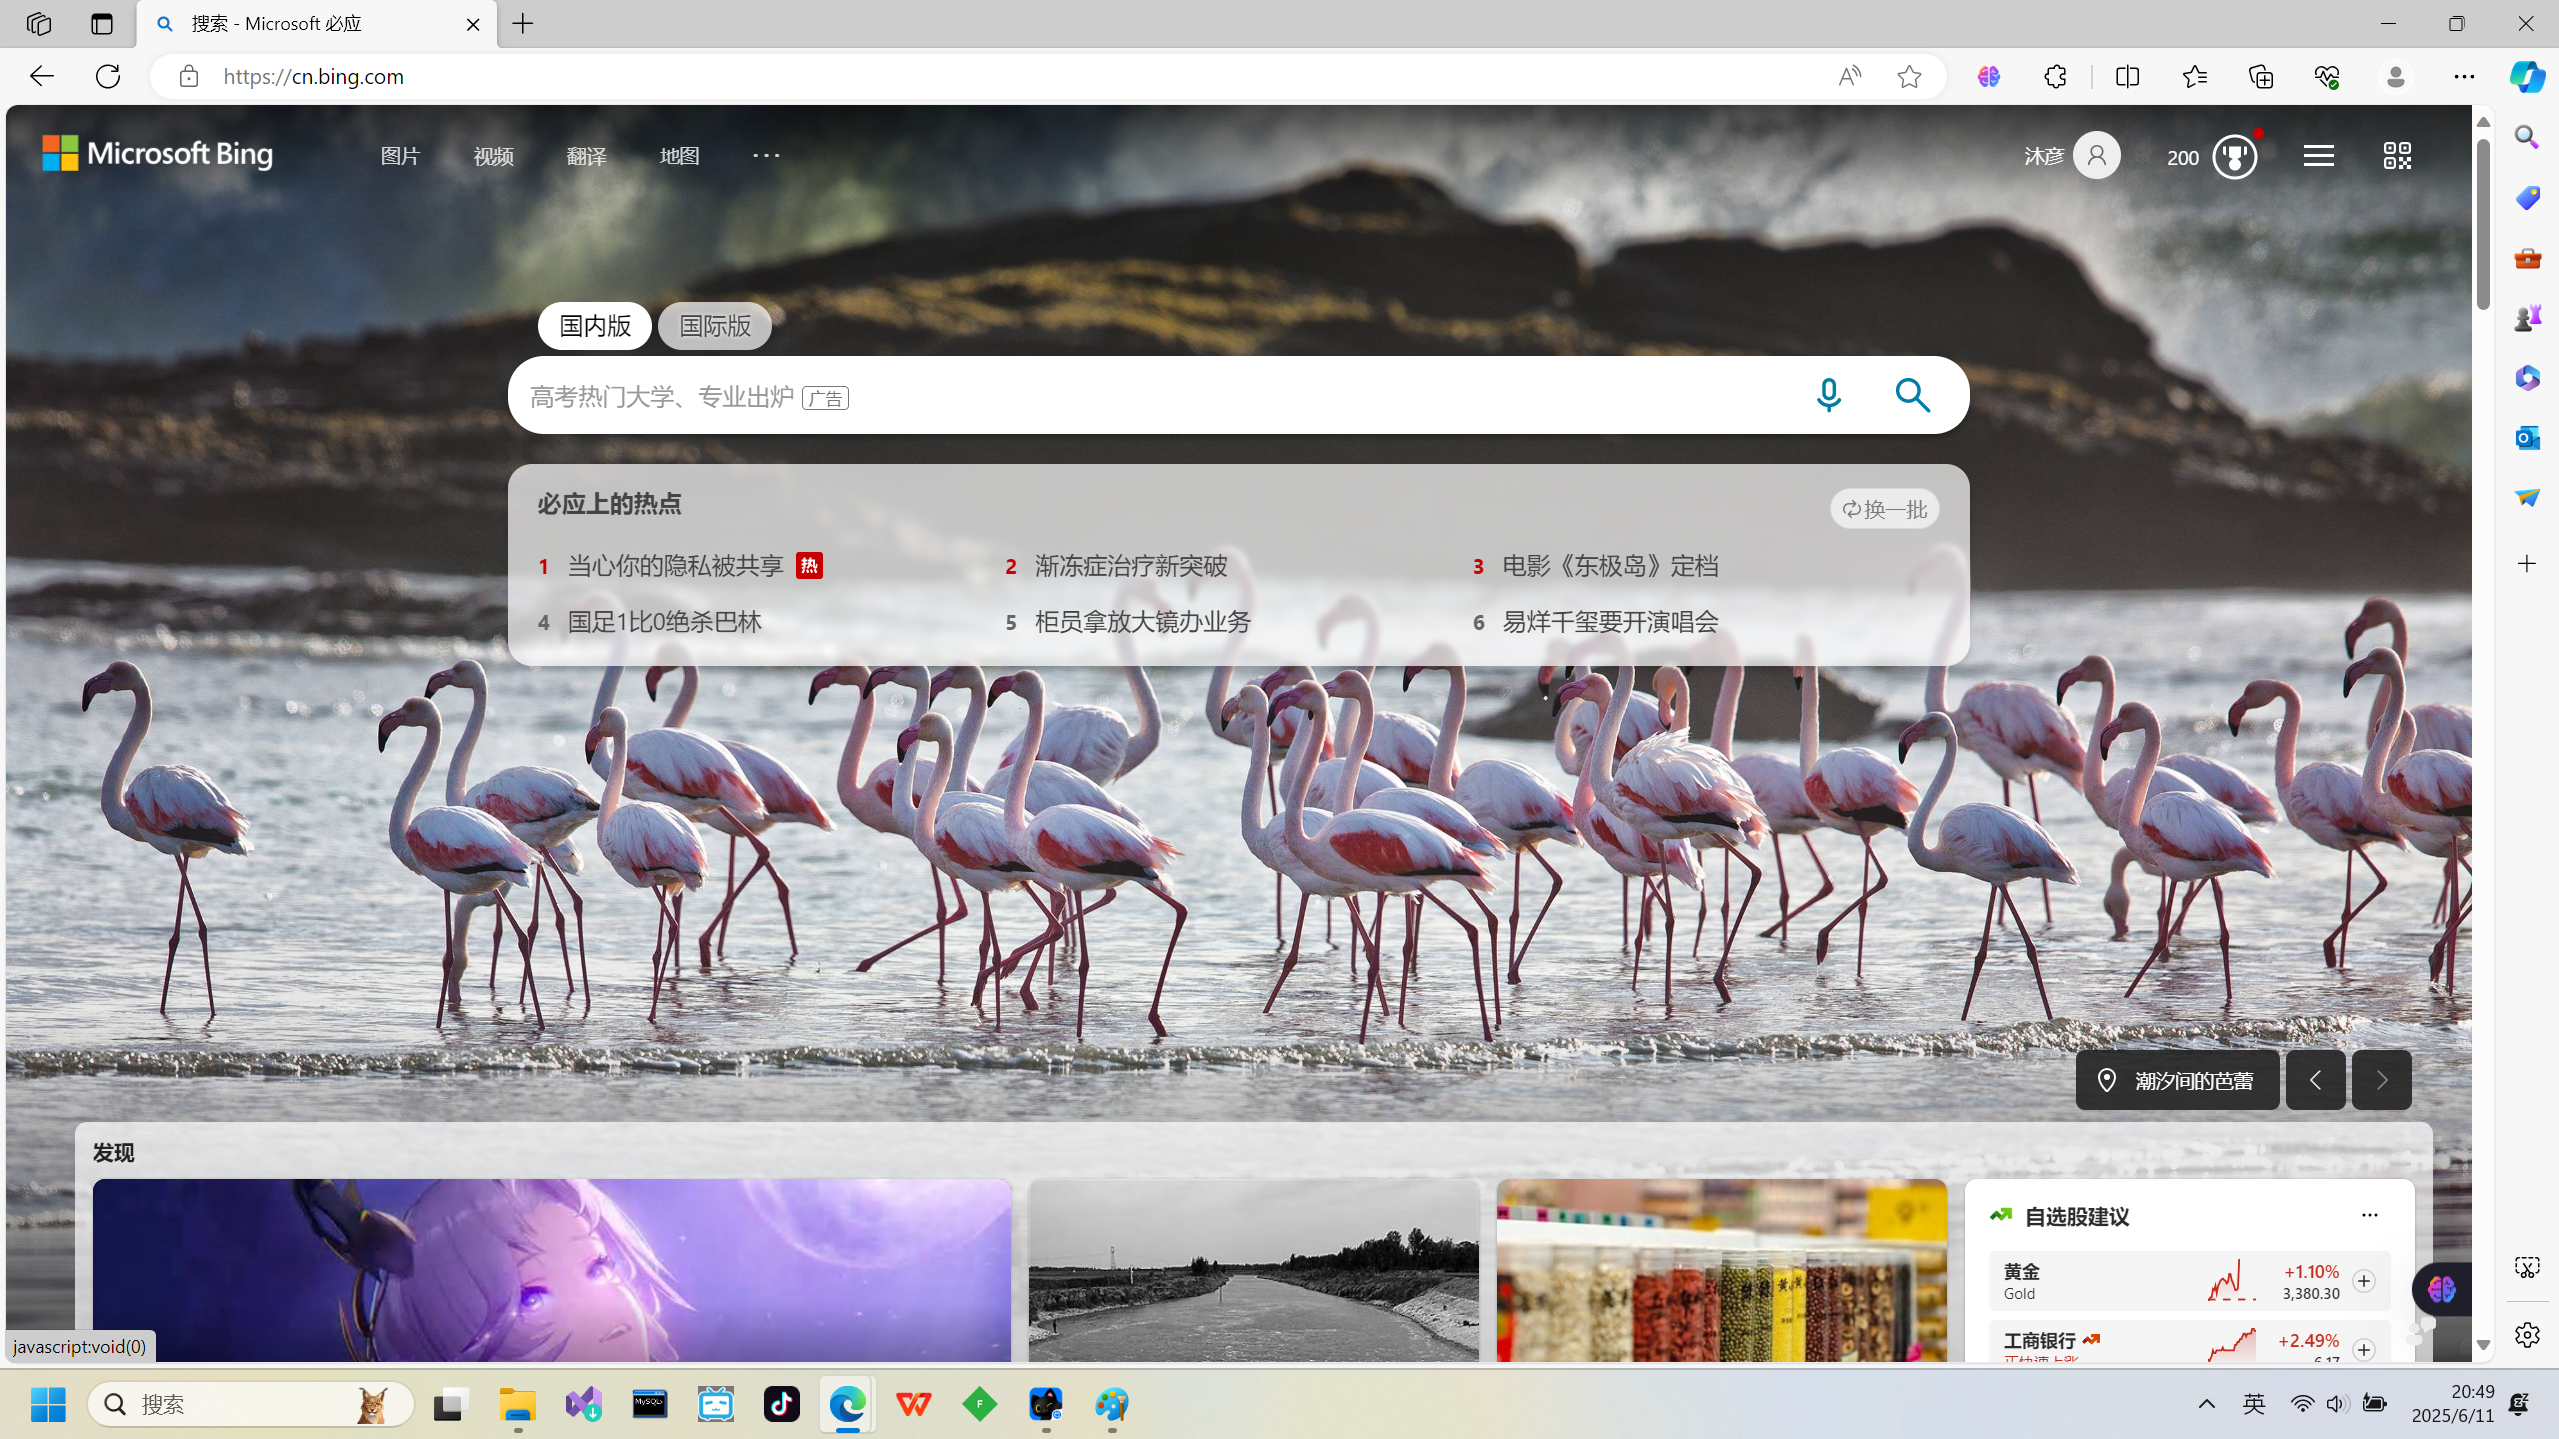The image size is (2559, 1439).
Task: Add 黄金 Gold to watchlist
Action: click(x=2364, y=1281)
